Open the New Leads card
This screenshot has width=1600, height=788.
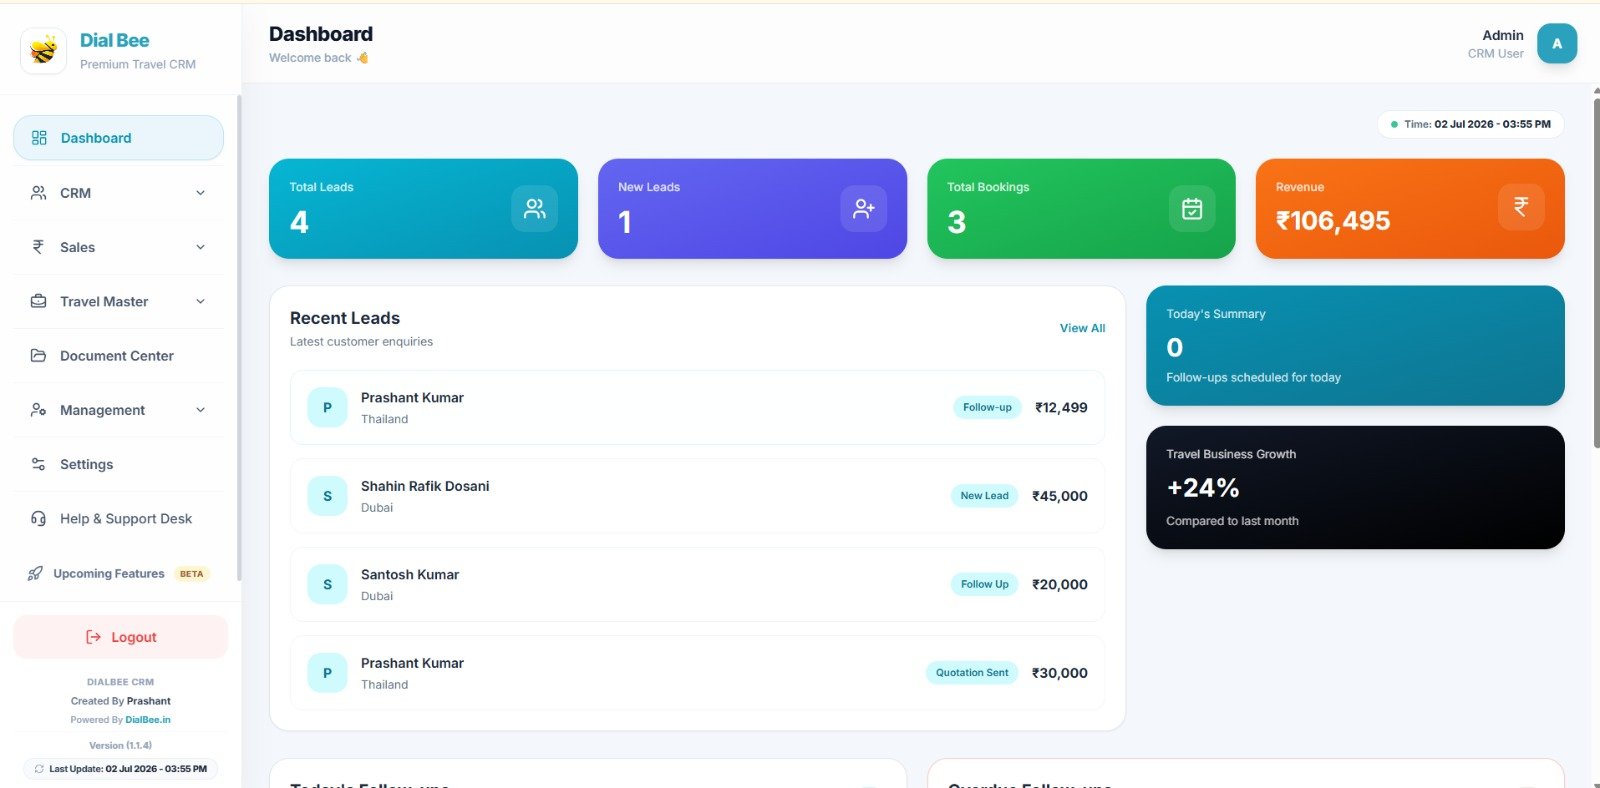pos(752,208)
